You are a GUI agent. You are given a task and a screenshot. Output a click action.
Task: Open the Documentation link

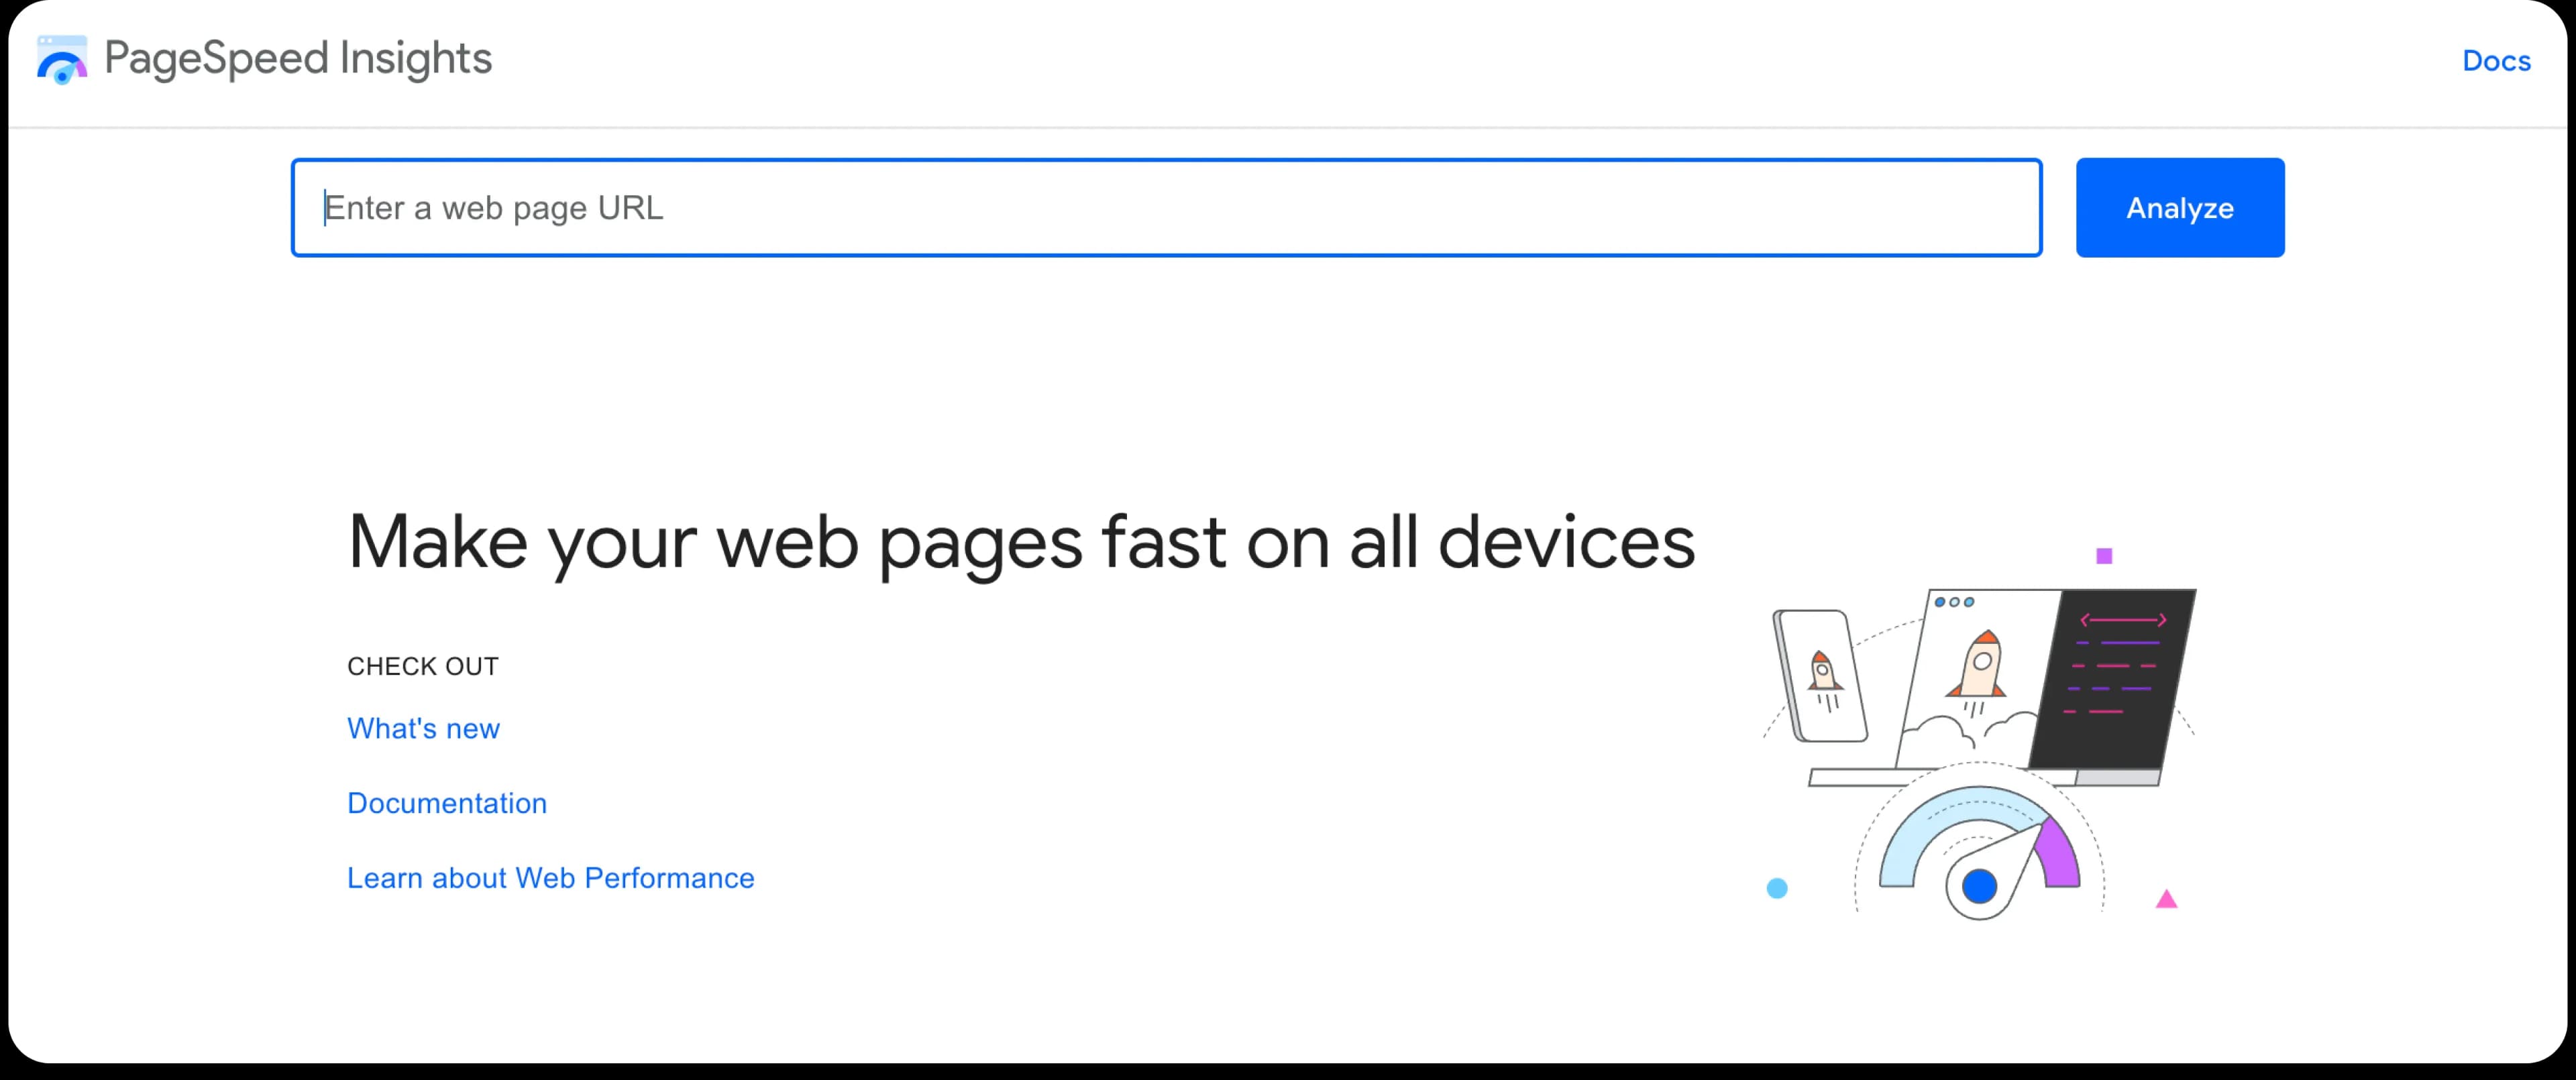(447, 803)
